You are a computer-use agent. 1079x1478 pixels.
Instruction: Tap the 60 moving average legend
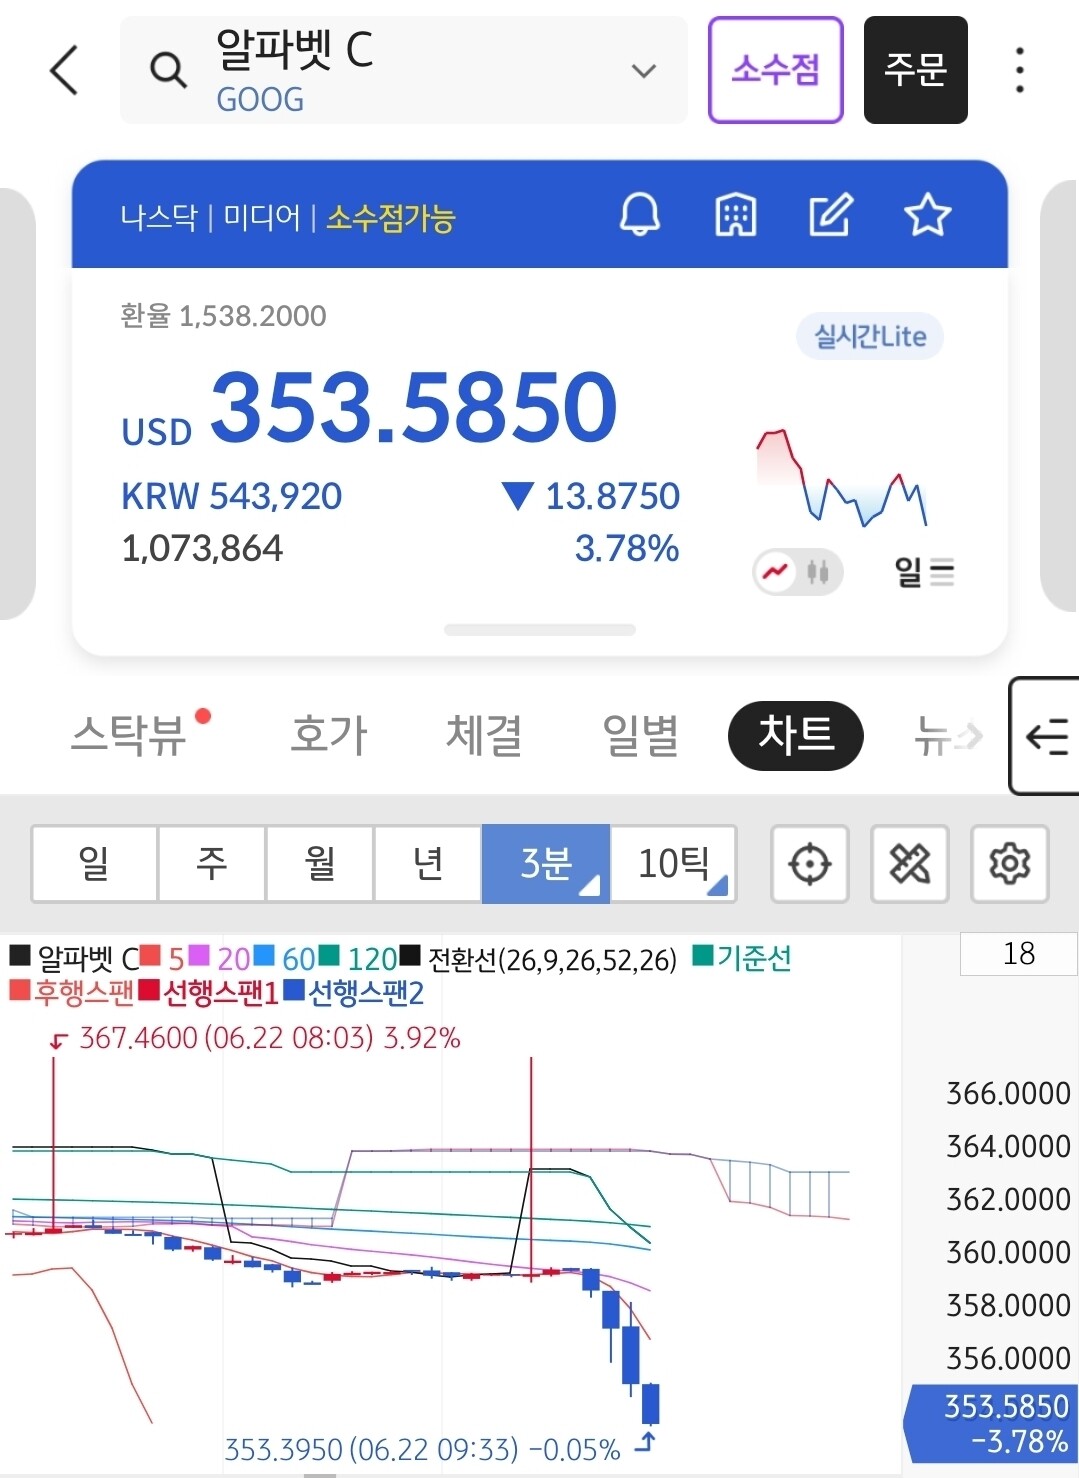pos(284,958)
